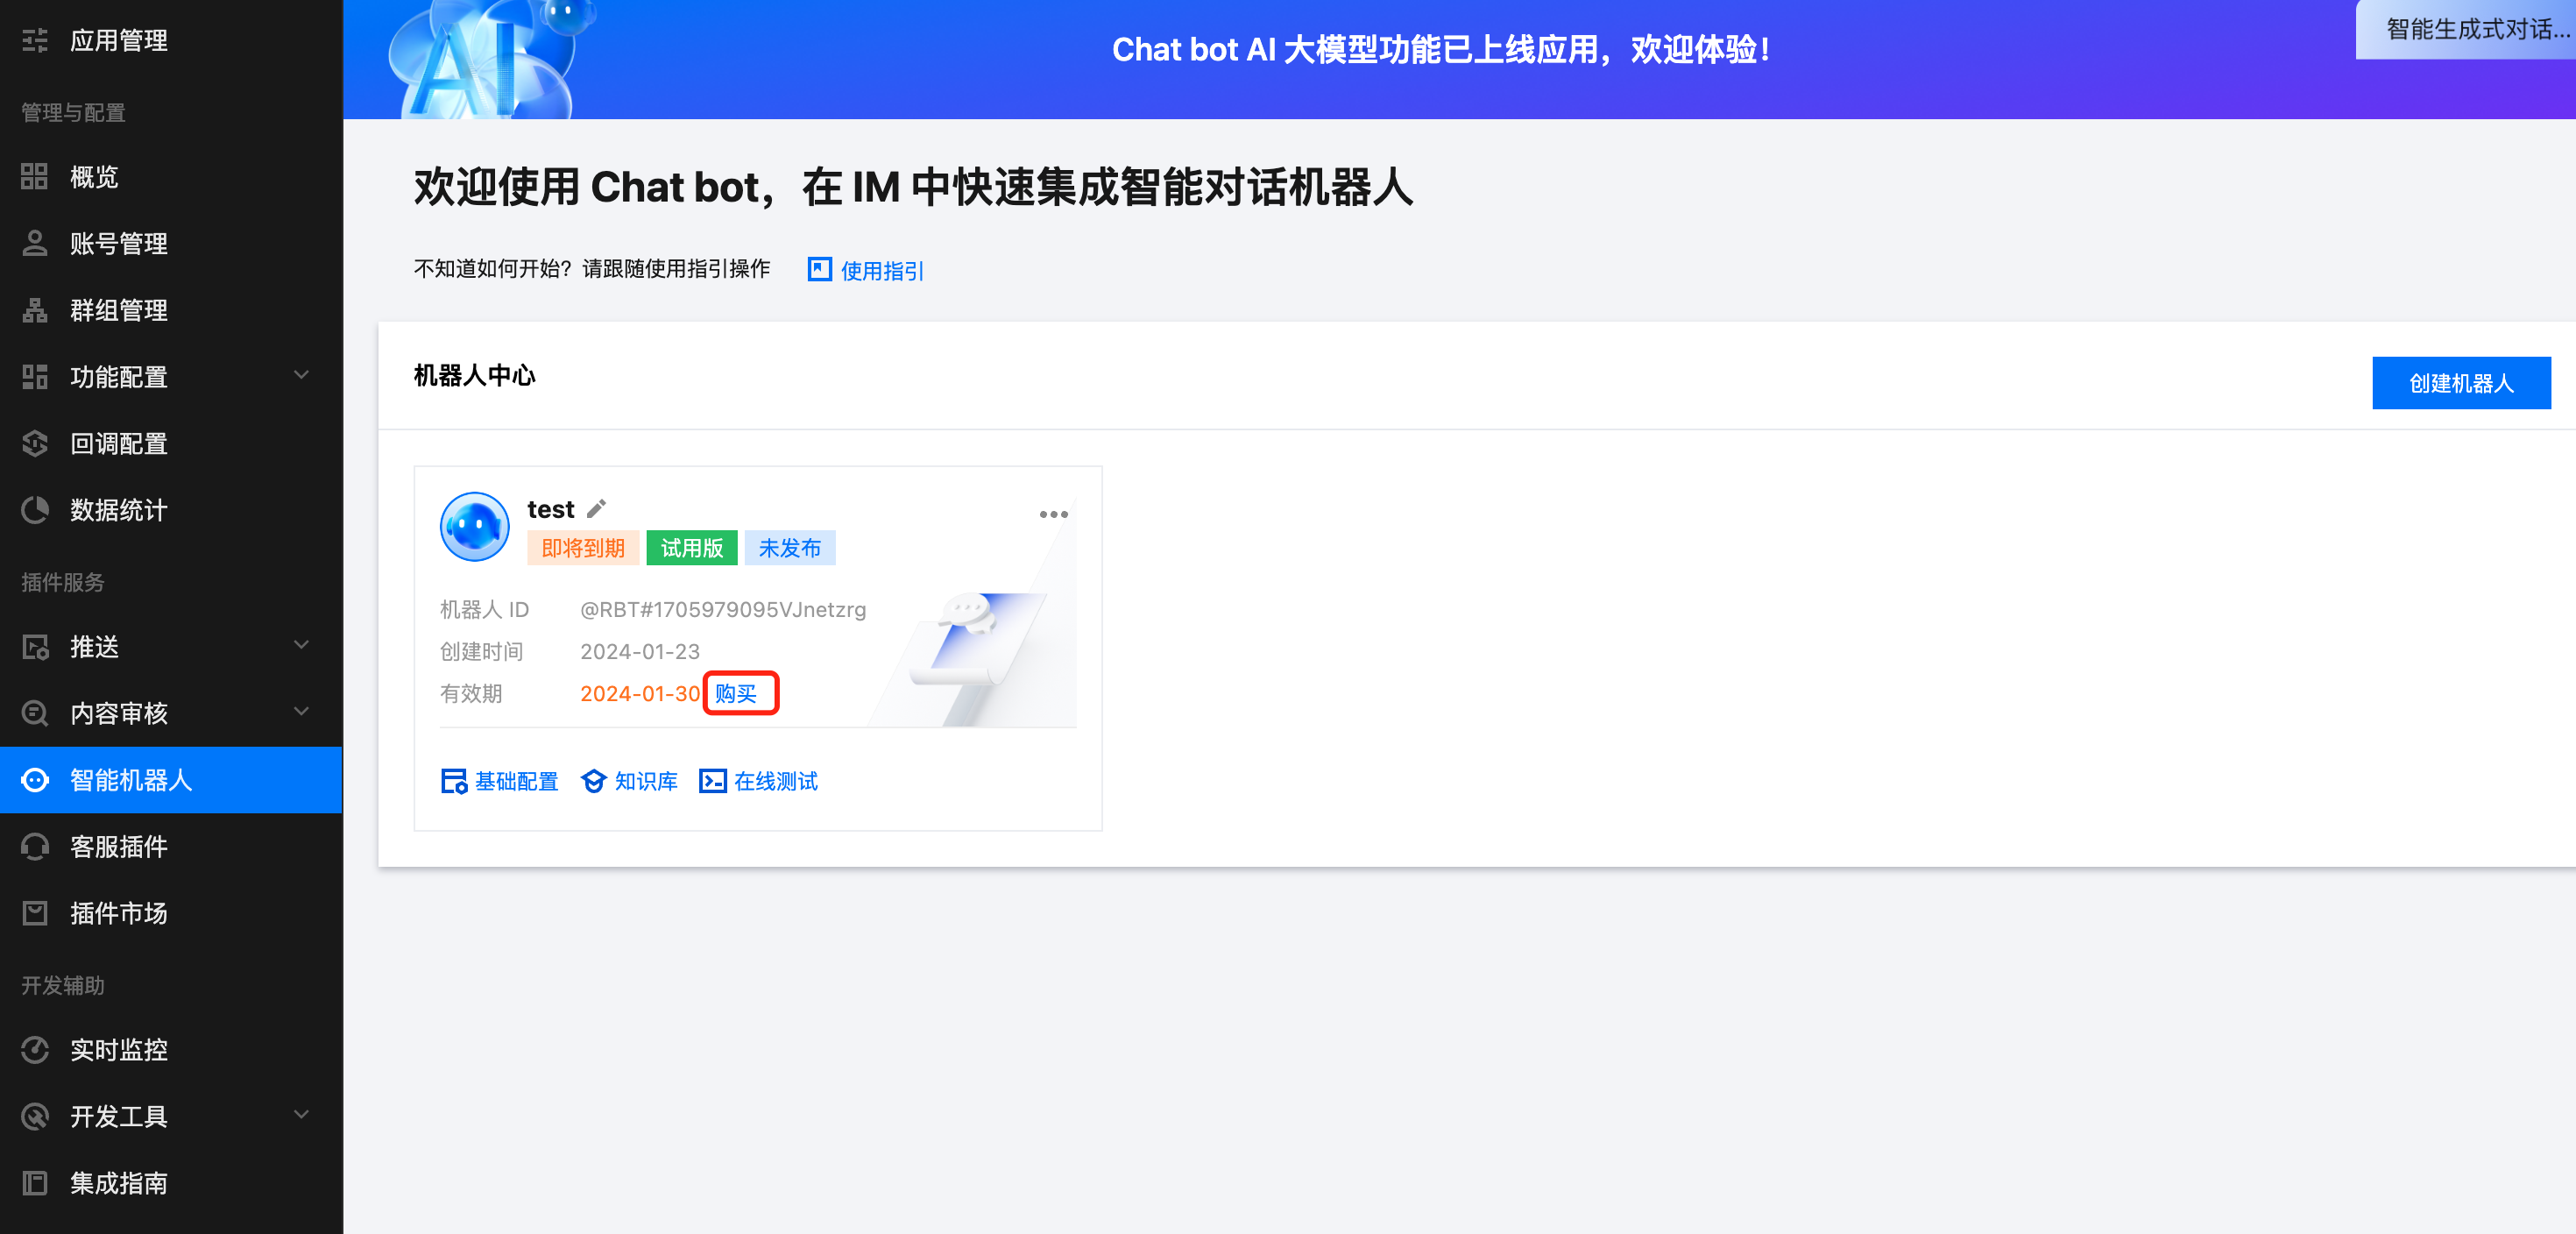Expand the 开发工具 submenu chevron

click(301, 1115)
